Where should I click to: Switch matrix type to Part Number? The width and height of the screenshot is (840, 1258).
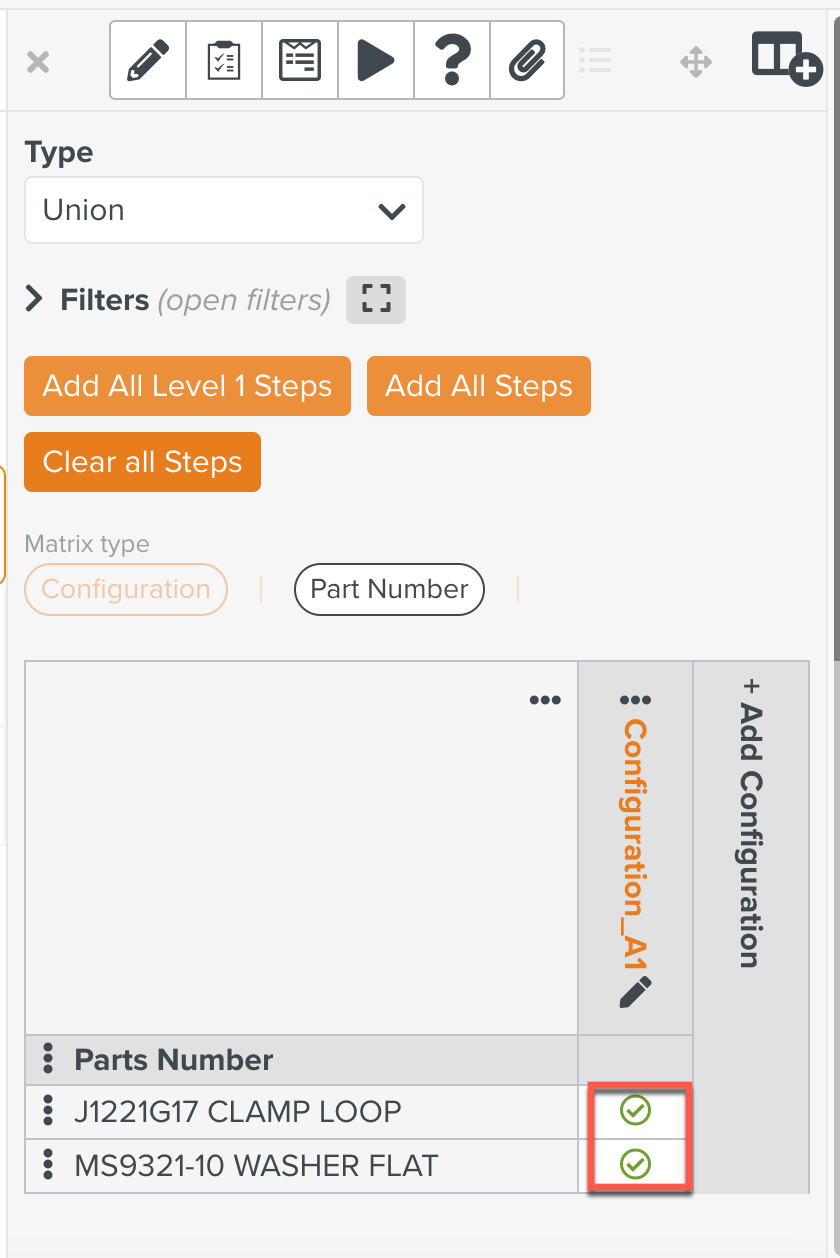[389, 589]
